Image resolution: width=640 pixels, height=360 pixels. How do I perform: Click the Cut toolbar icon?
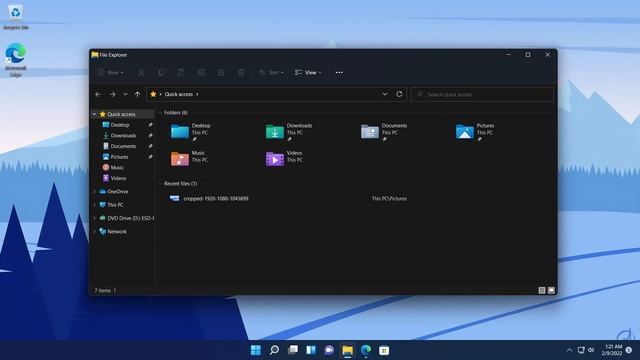tap(141, 73)
